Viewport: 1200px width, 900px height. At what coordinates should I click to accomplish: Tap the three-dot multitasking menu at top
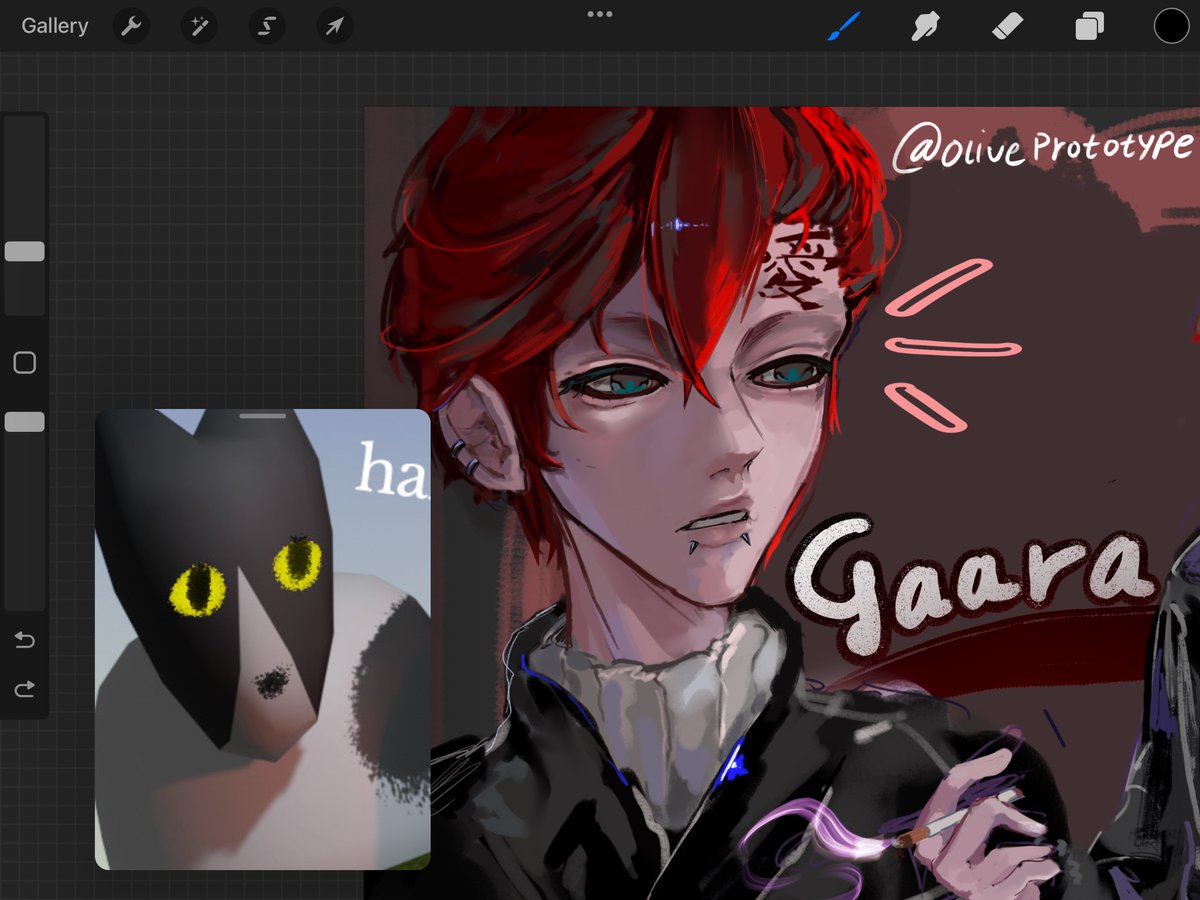(x=600, y=14)
